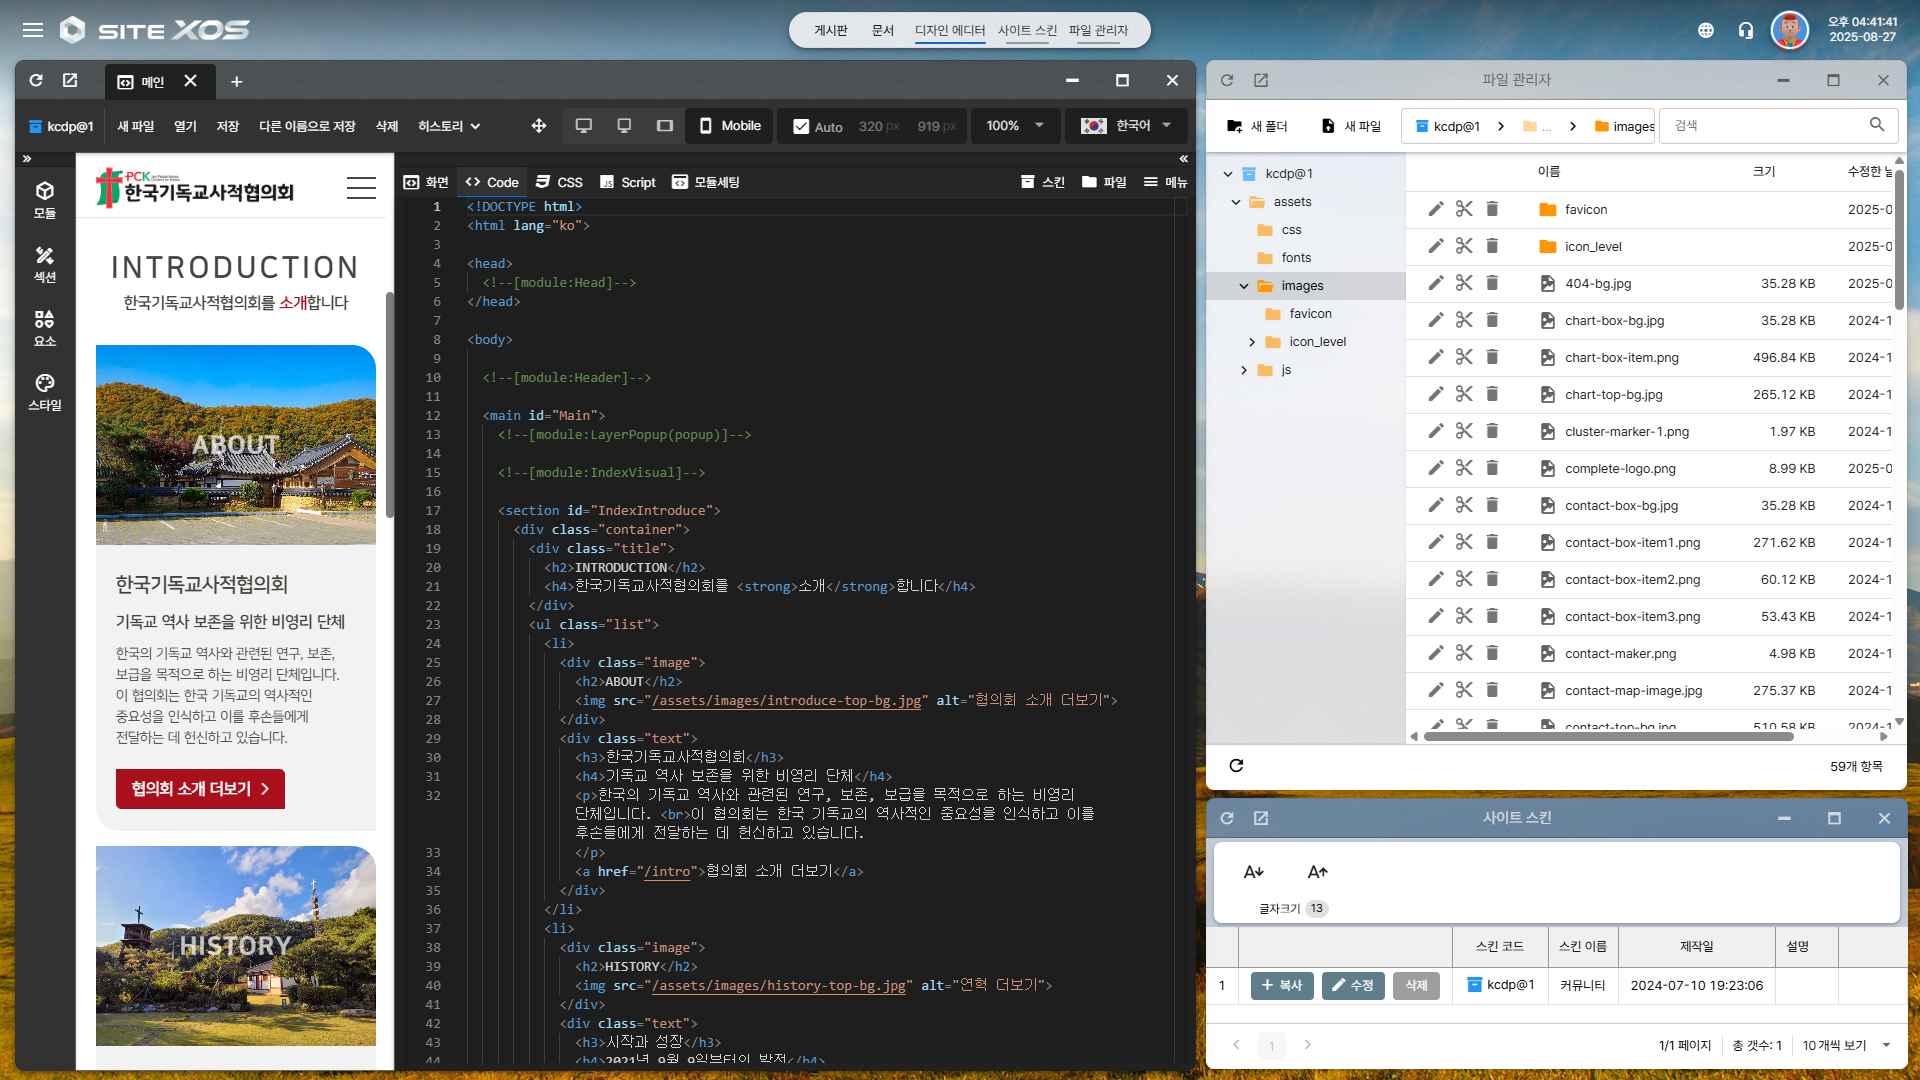Open design editor in new window icon
Screen dimensions: 1920x1080
tap(70, 80)
